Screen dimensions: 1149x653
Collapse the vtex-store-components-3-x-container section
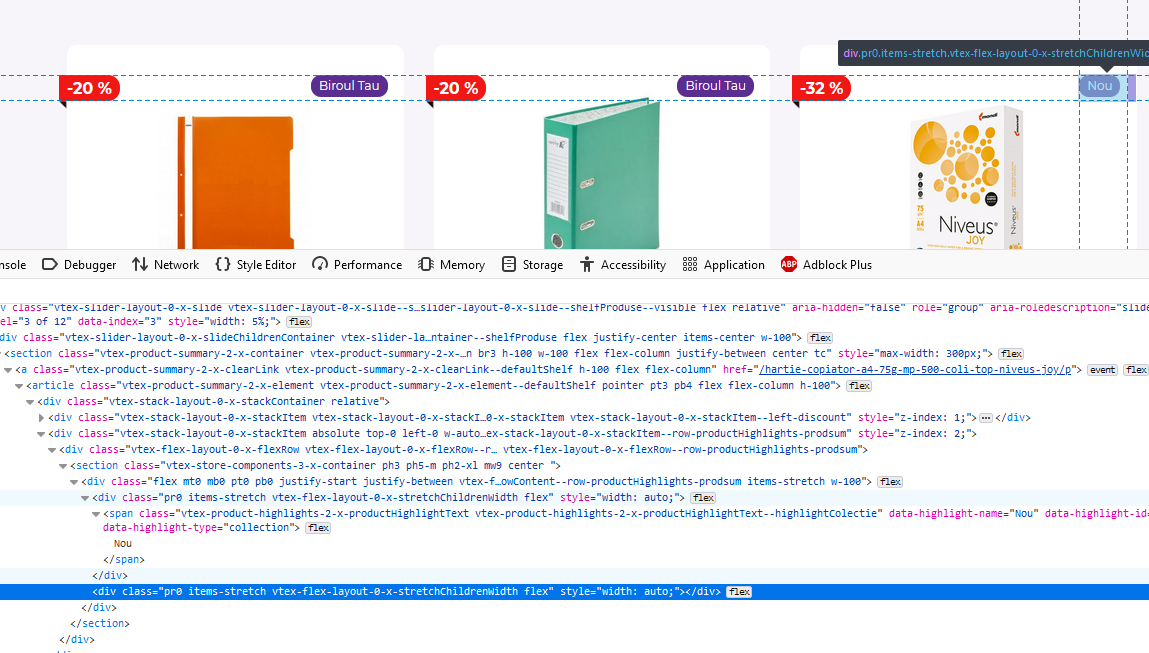[x=62, y=465]
